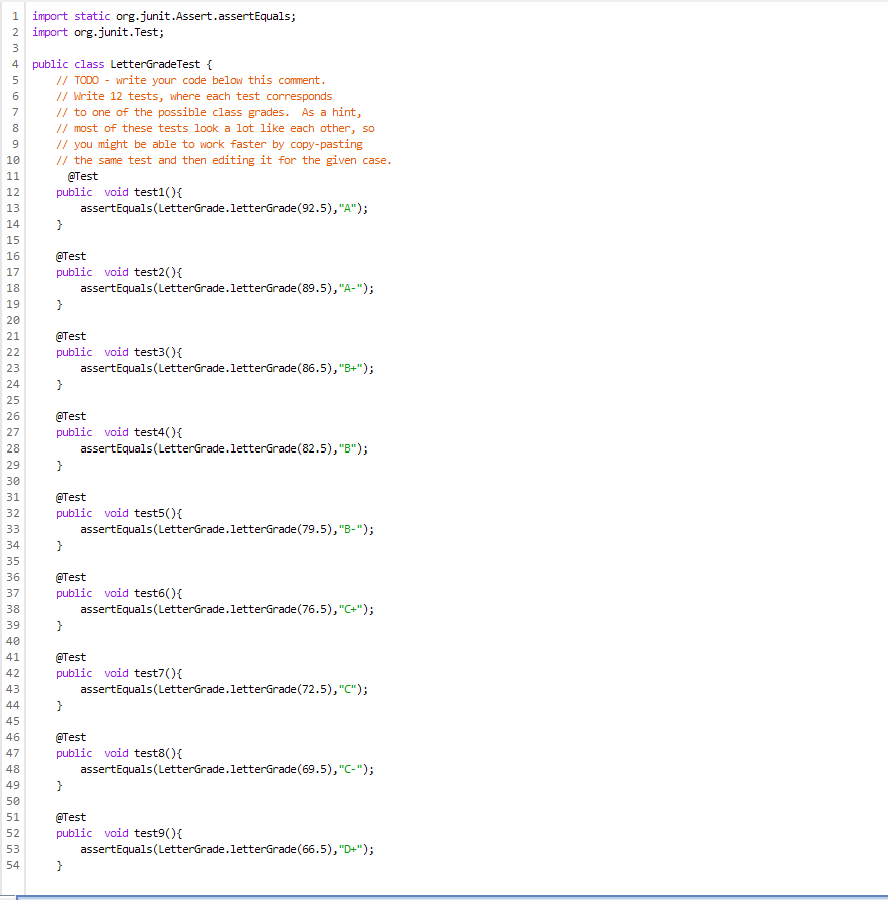Viewport: 888px width, 900px height.
Task: Click line number 54 in the gutter
Action: click(13, 864)
